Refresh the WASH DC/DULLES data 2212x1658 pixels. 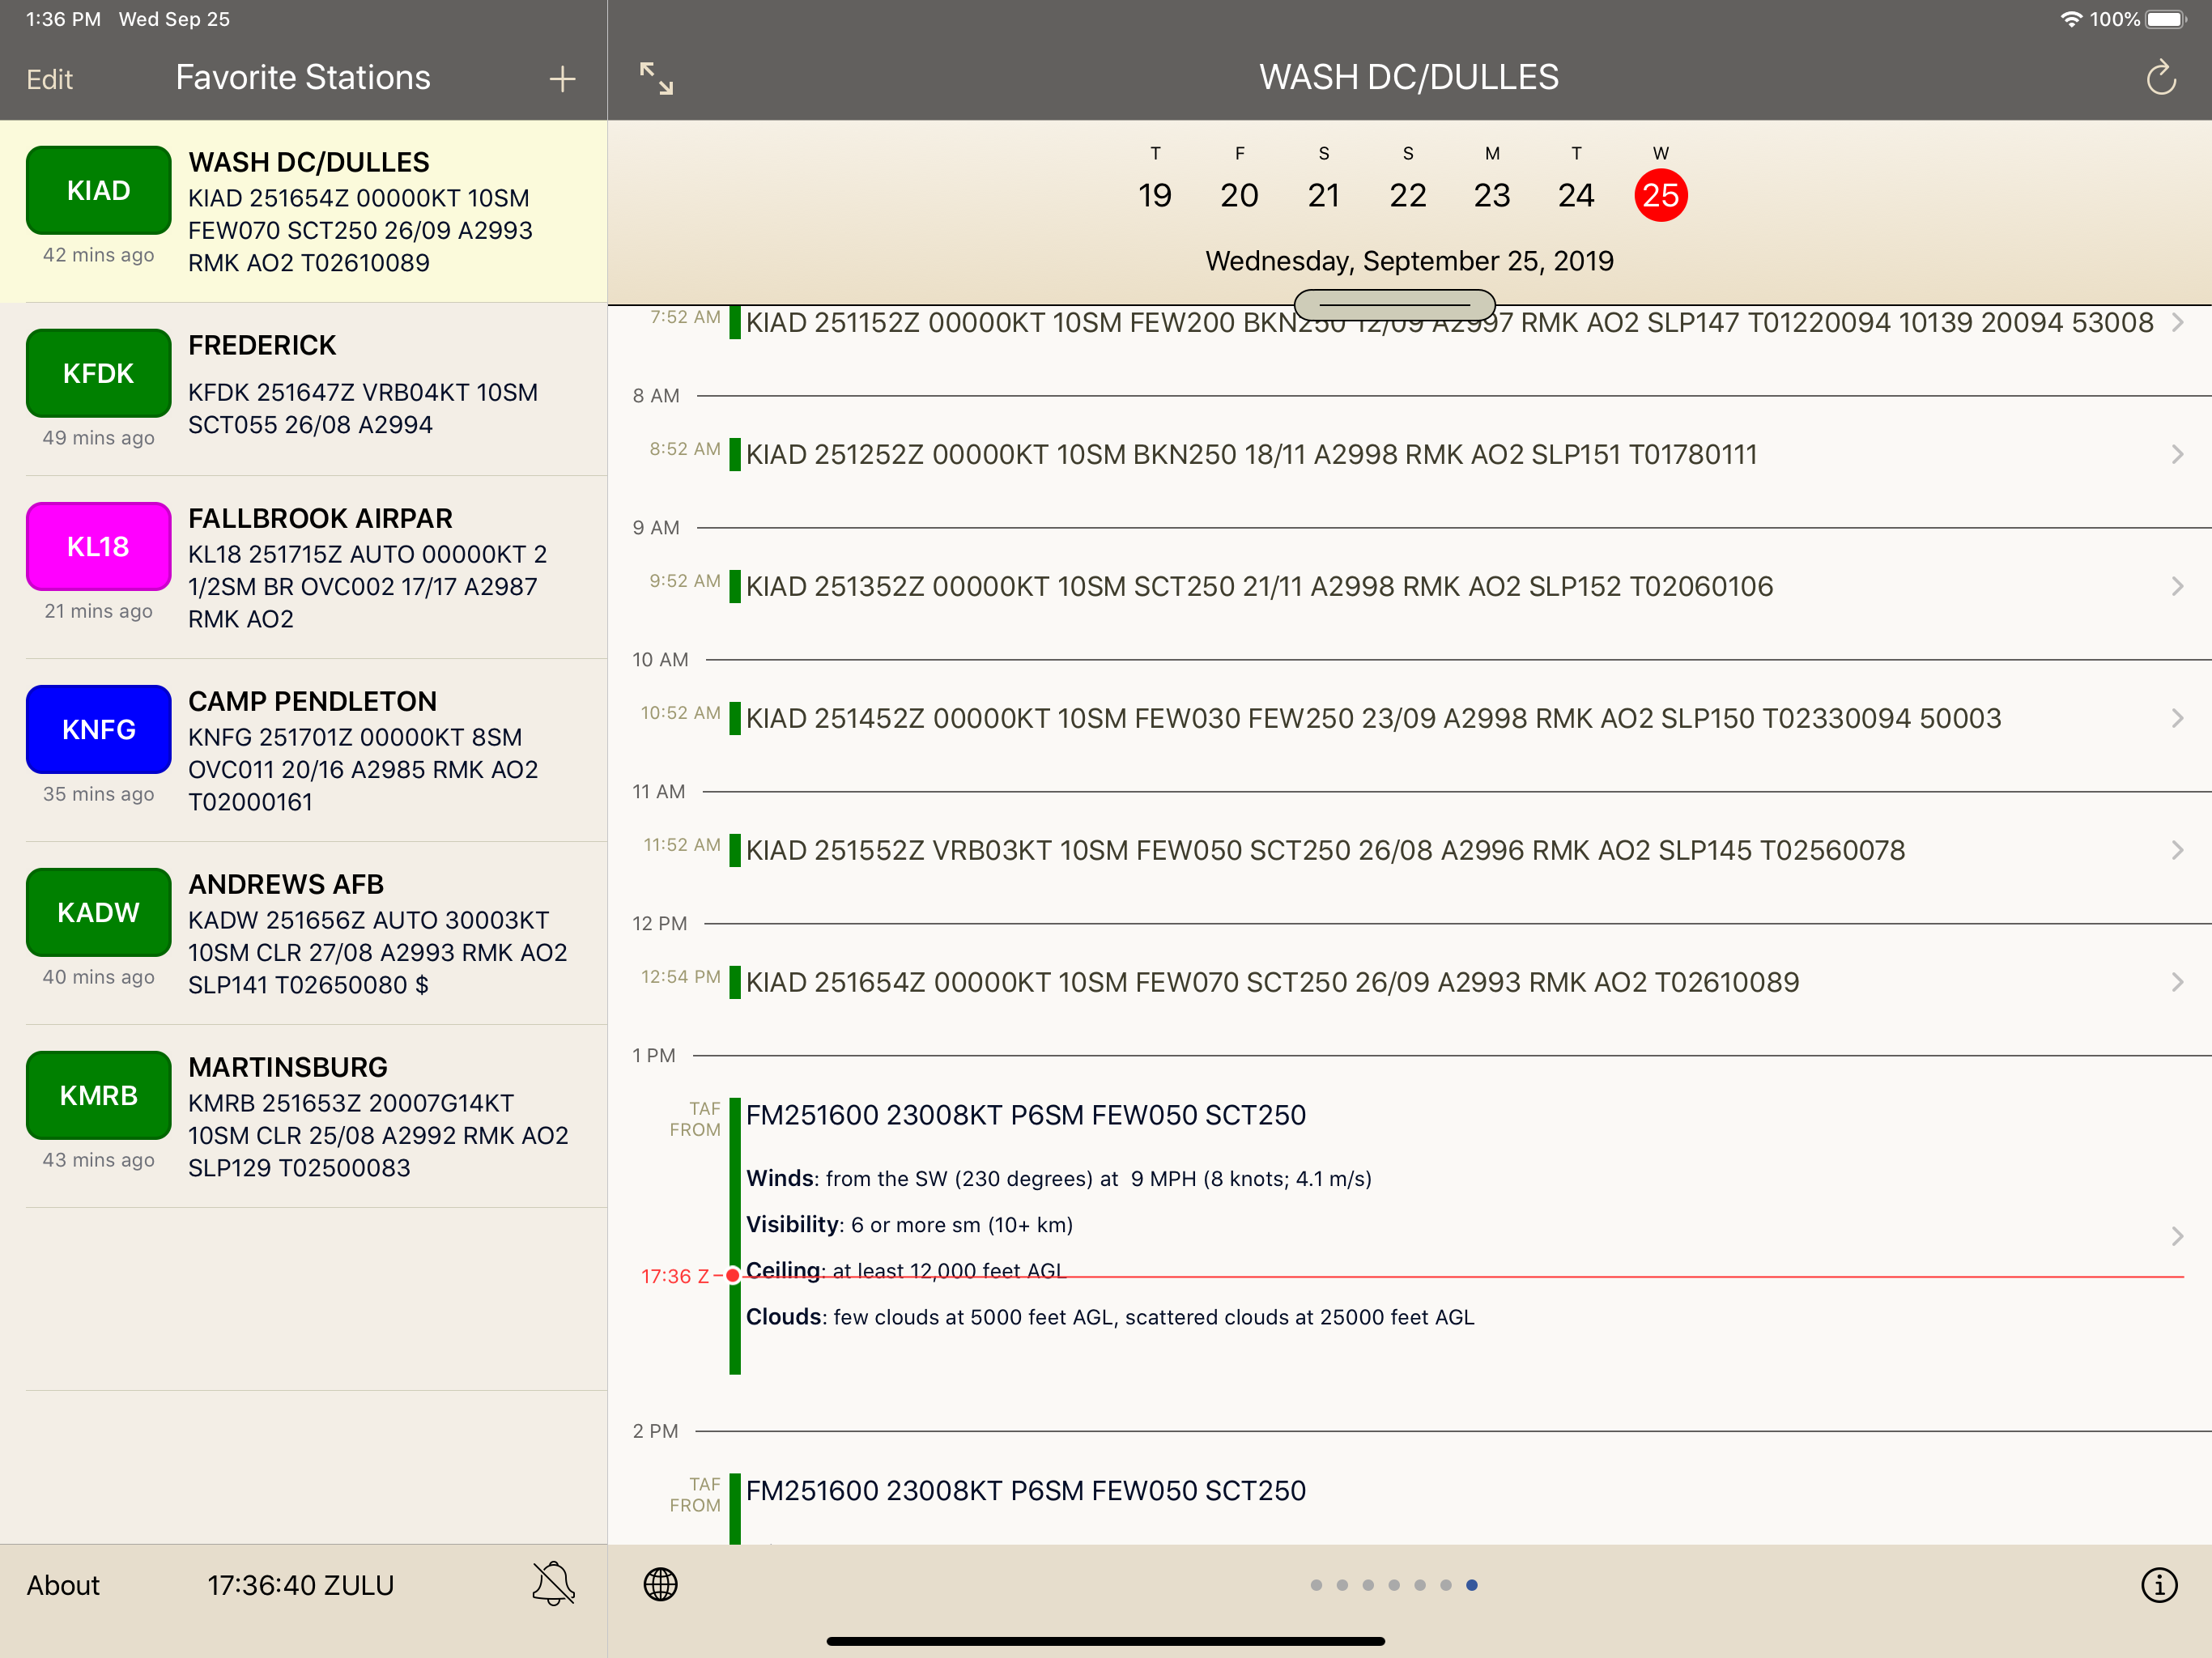tap(2161, 77)
